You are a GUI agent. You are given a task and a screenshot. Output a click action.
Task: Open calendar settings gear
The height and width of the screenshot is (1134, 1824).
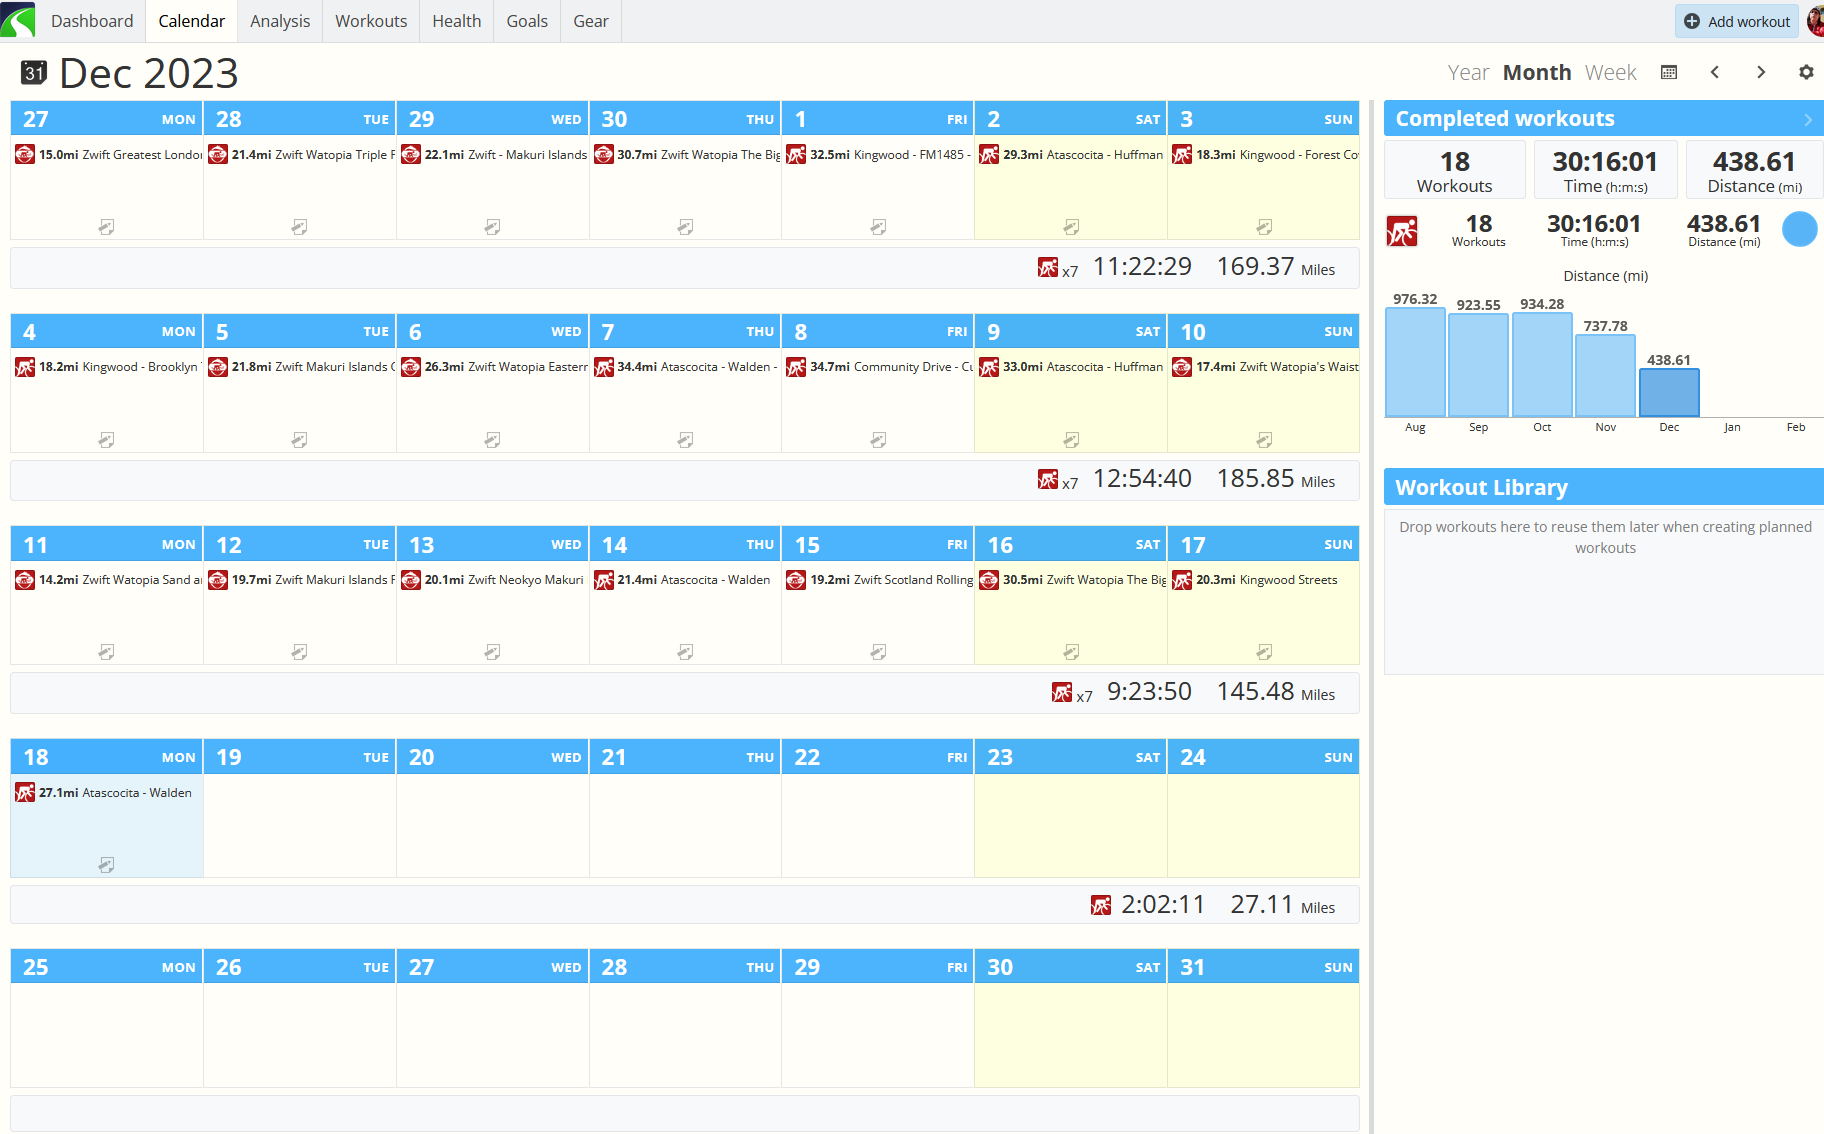(1806, 72)
